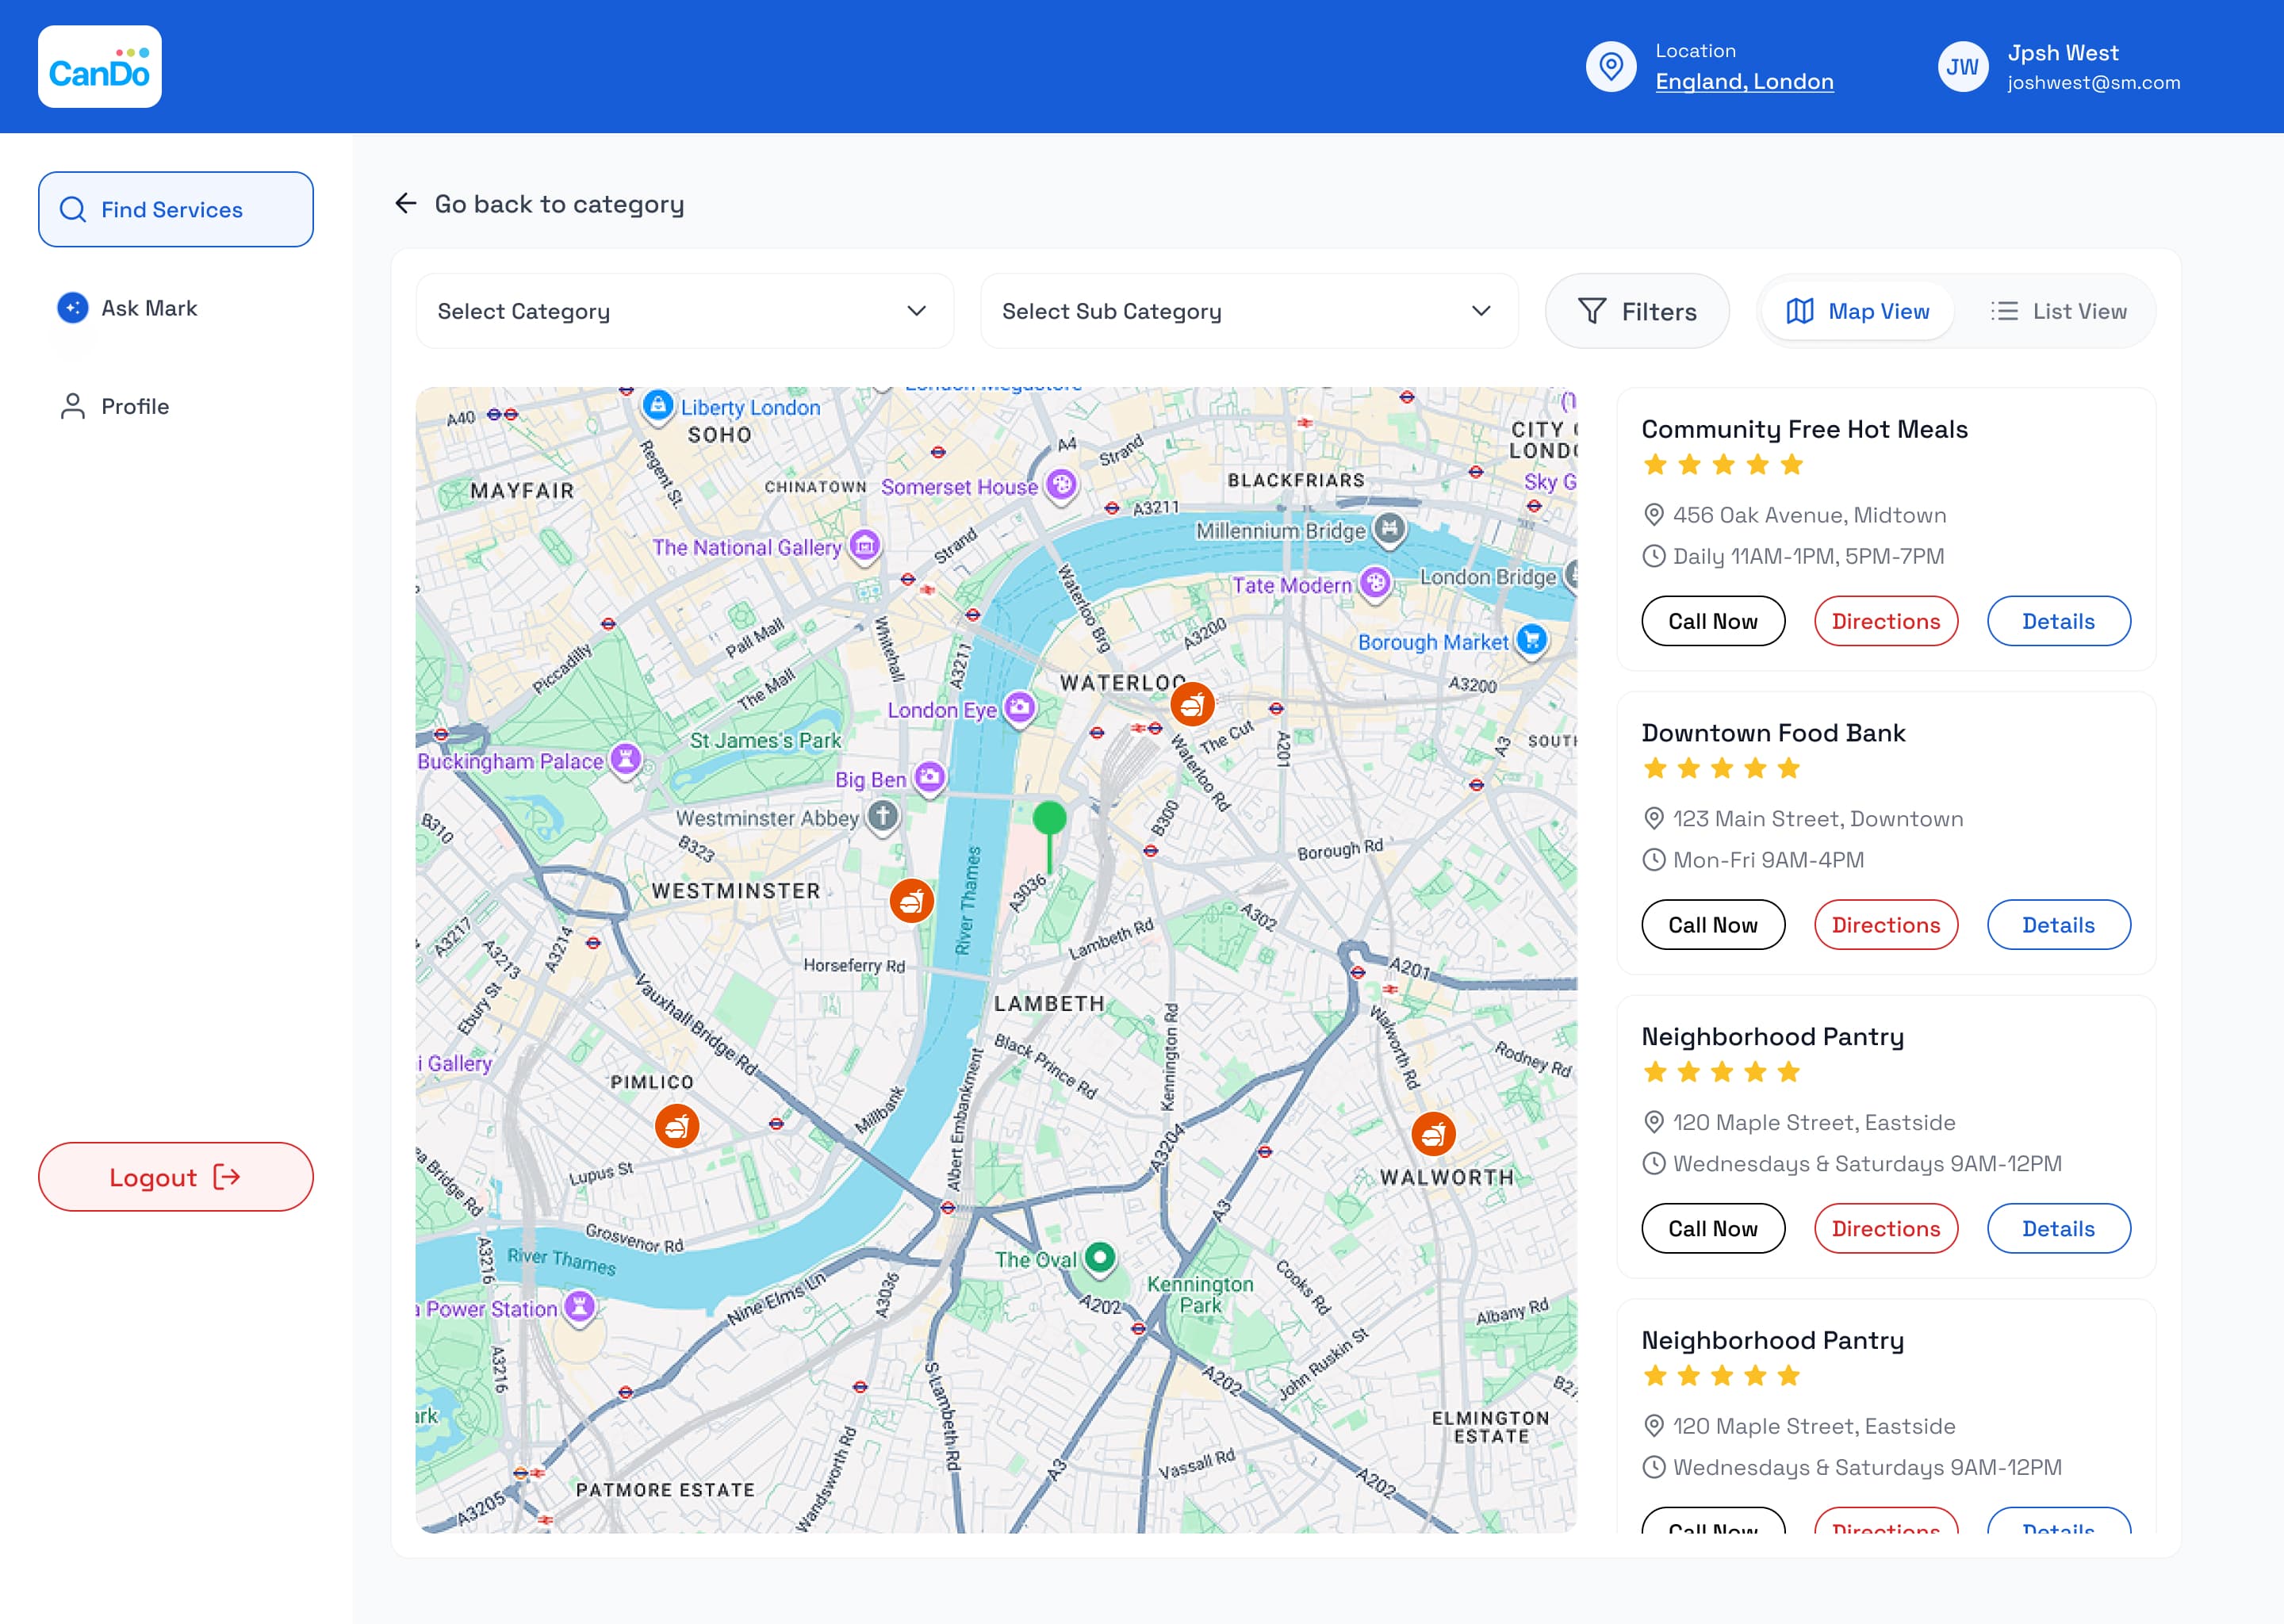Open Find Services in sidebar
This screenshot has height=1624, width=2284.
[x=176, y=210]
